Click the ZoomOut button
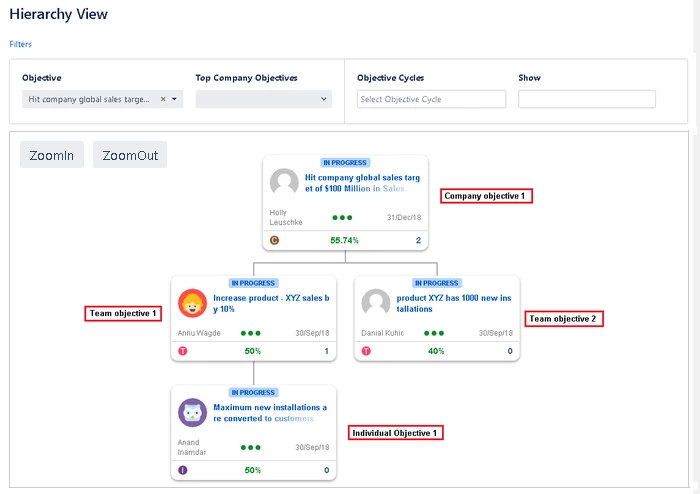Image resolution: width=700 pixels, height=494 pixels. 130,155
